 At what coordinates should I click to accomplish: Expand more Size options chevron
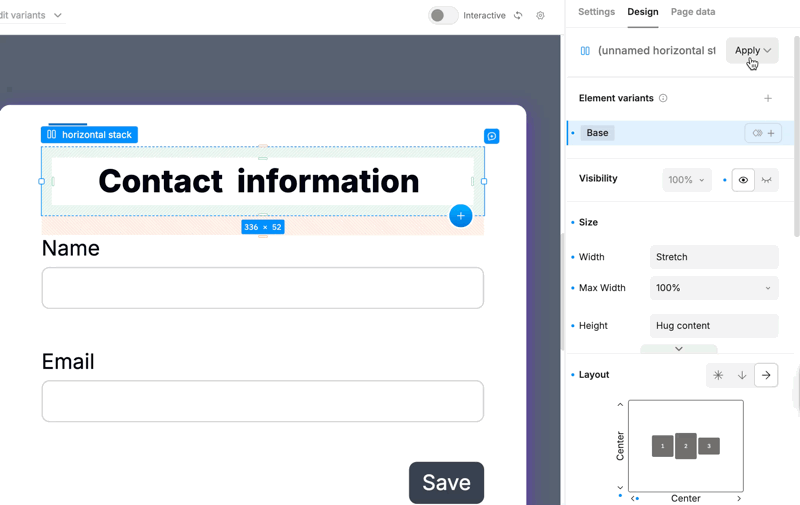tap(679, 349)
